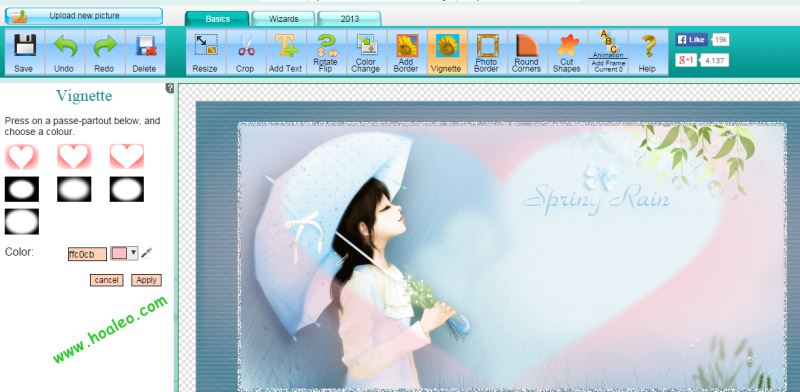Click the Facebook Like button
The width and height of the screenshot is (800, 392).
tap(691, 40)
